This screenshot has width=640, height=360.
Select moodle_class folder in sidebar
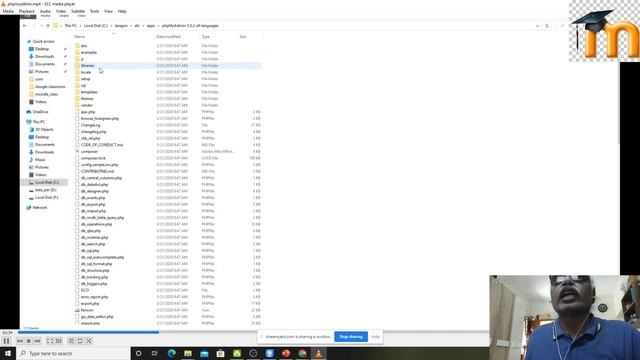(46, 94)
